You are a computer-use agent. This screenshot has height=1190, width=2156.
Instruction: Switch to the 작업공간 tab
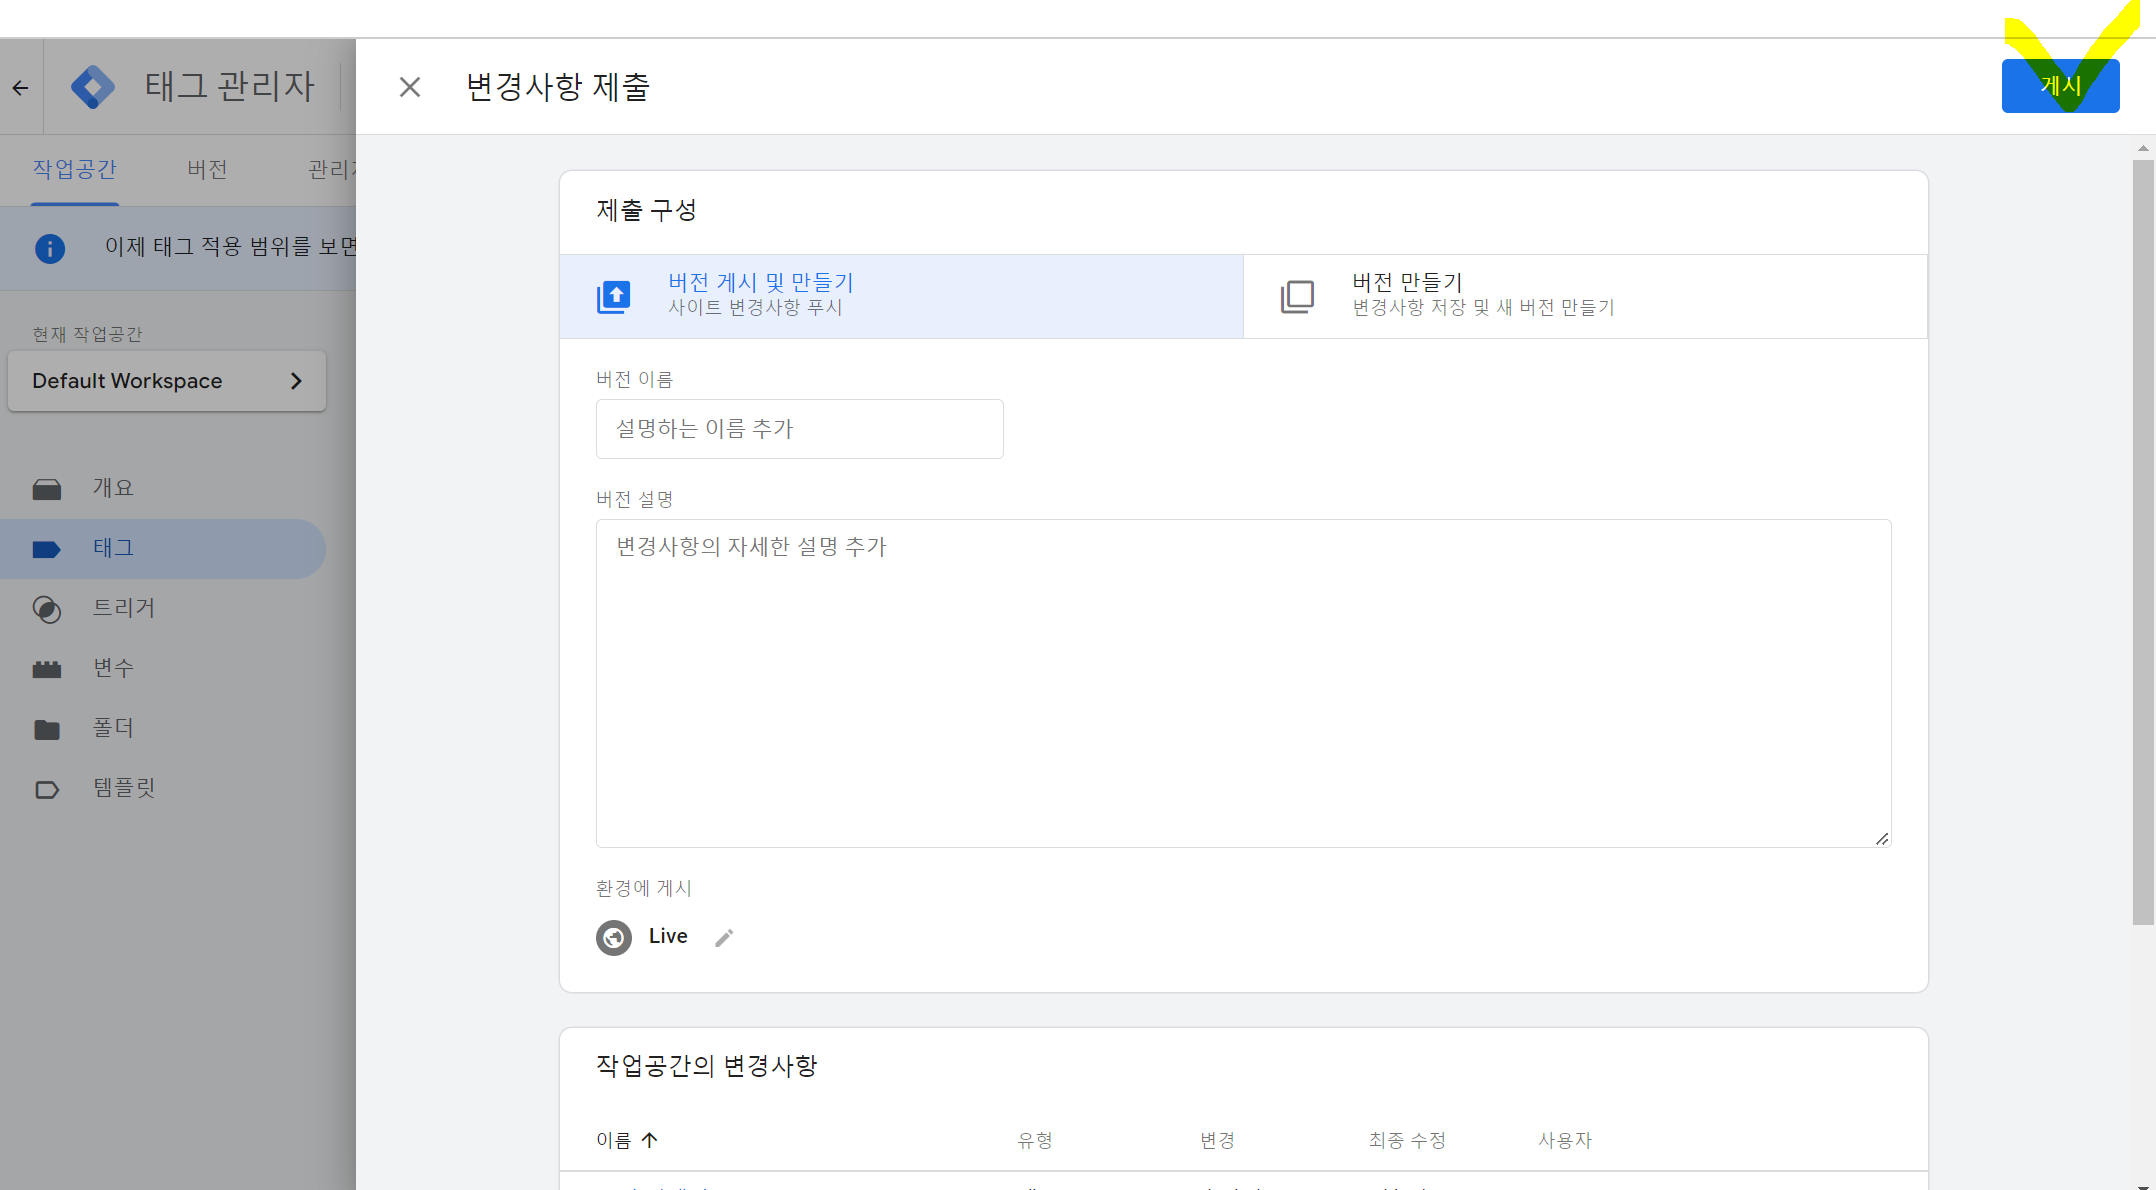[x=75, y=170]
